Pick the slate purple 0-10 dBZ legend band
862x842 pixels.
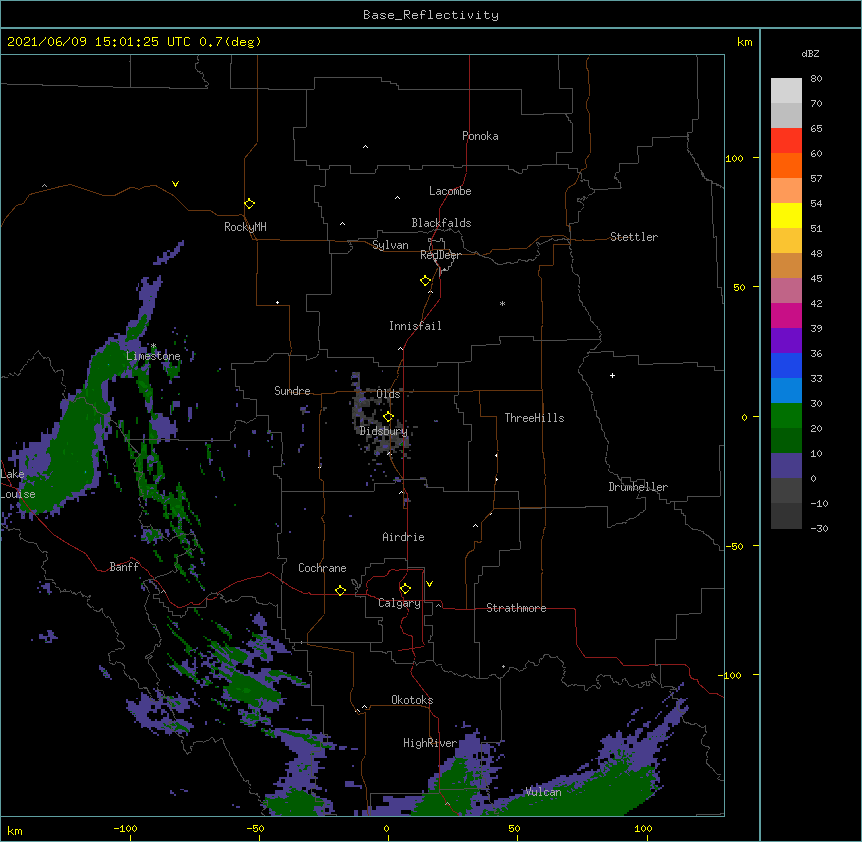[786, 466]
